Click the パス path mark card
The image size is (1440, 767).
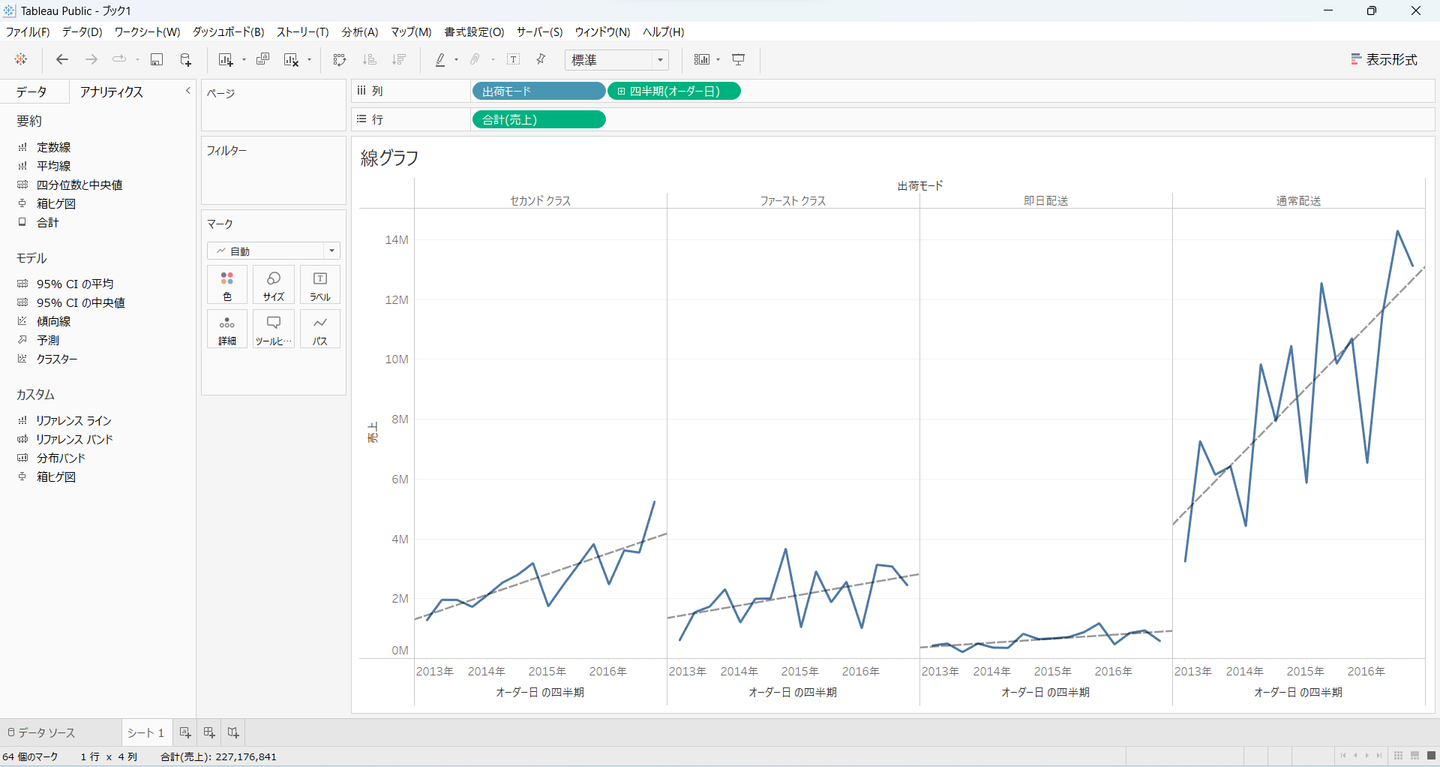pyautogui.click(x=320, y=329)
